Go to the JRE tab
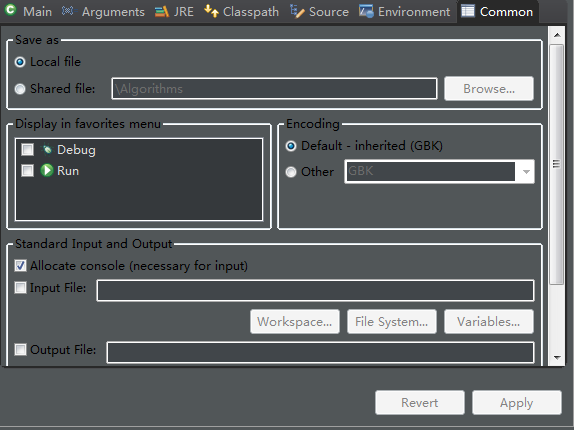This screenshot has width=574, height=430. coord(175,12)
